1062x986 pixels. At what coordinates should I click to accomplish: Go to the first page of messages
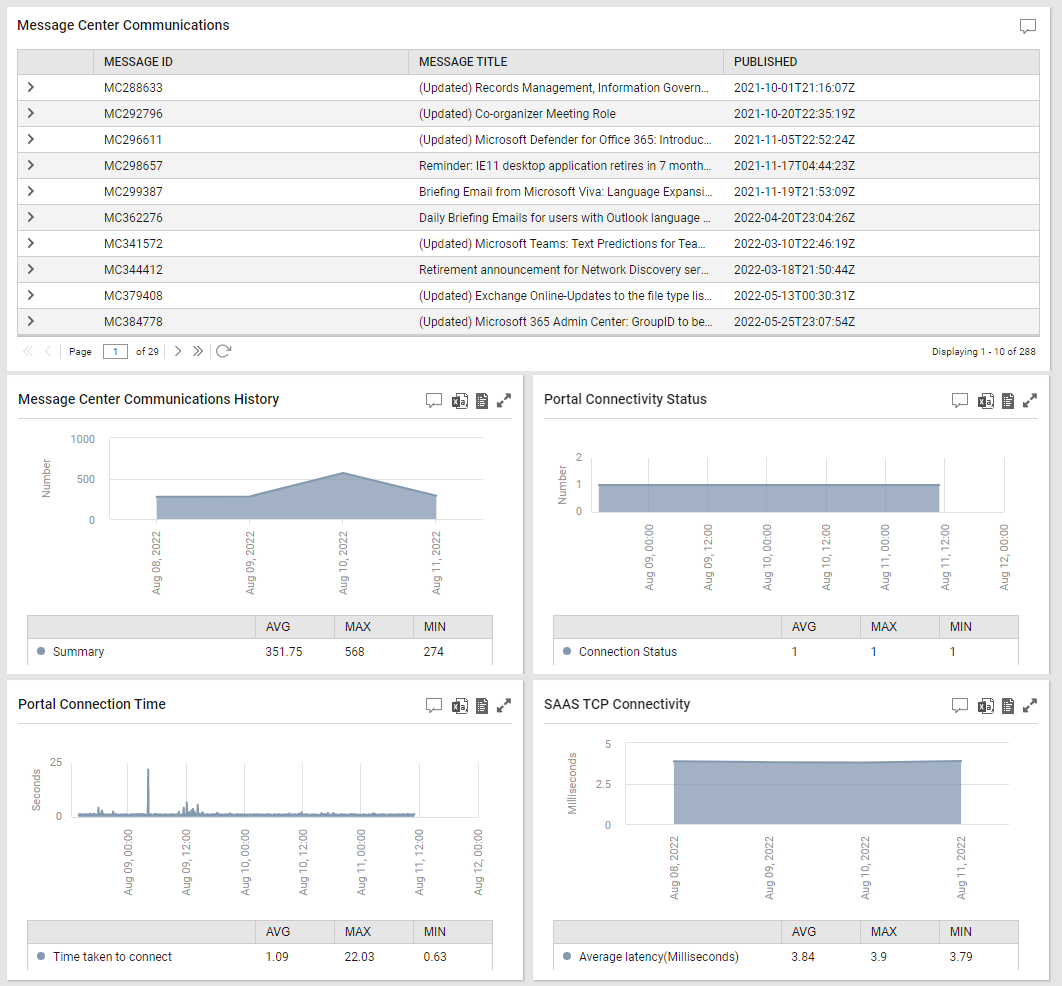coord(28,351)
